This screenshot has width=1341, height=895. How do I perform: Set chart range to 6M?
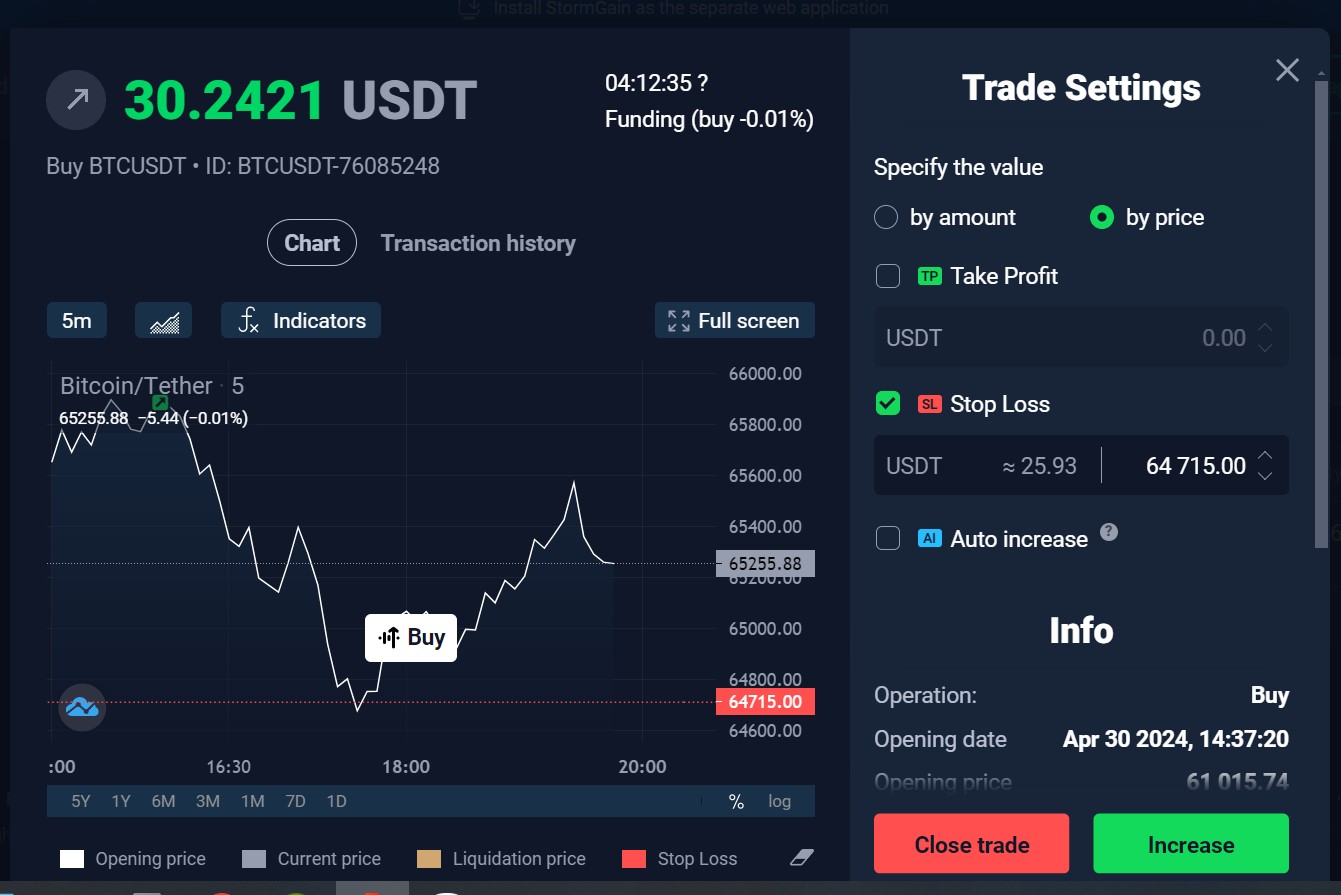pos(163,801)
